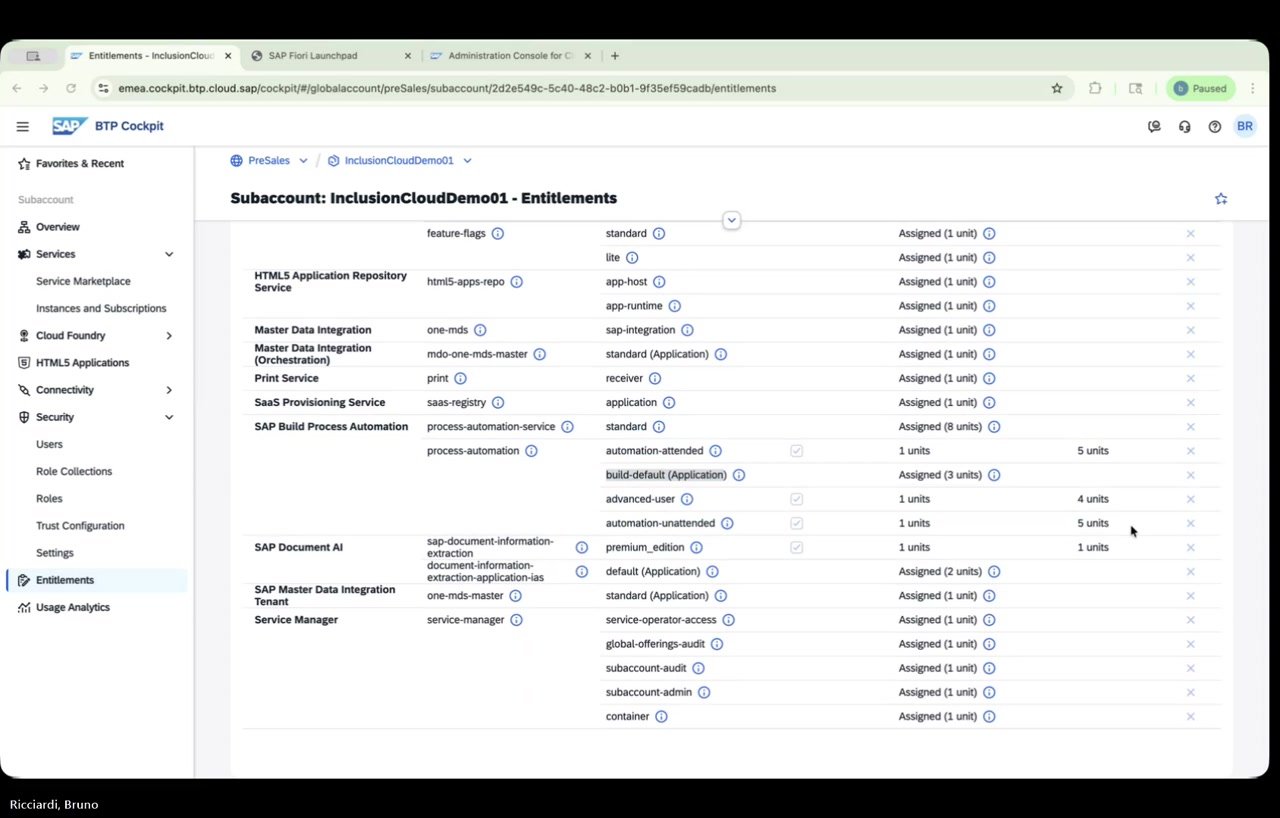
Task: Remove the receiver plan entitlement
Action: coord(1190,378)
